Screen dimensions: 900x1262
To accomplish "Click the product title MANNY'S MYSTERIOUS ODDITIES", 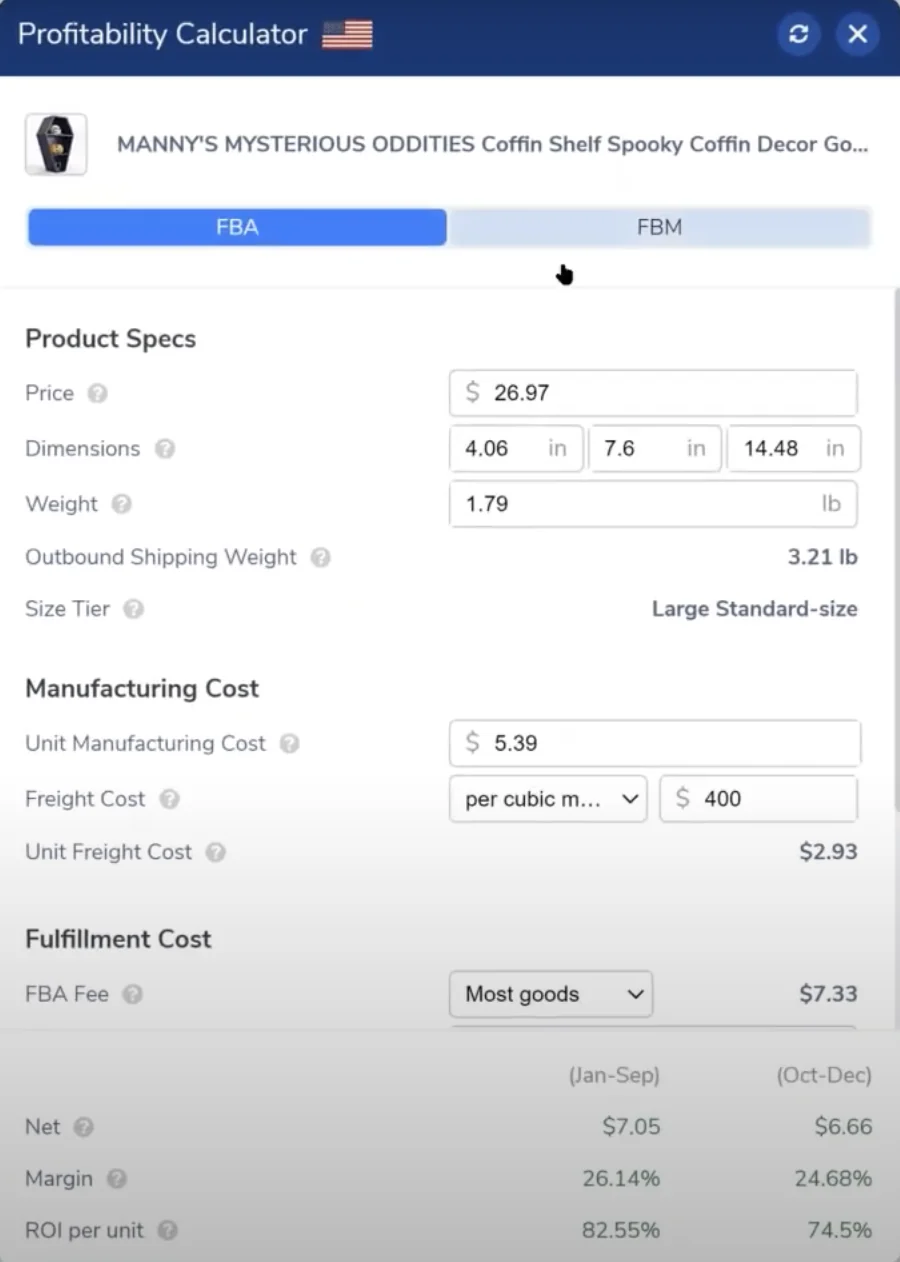I will 492,144.
